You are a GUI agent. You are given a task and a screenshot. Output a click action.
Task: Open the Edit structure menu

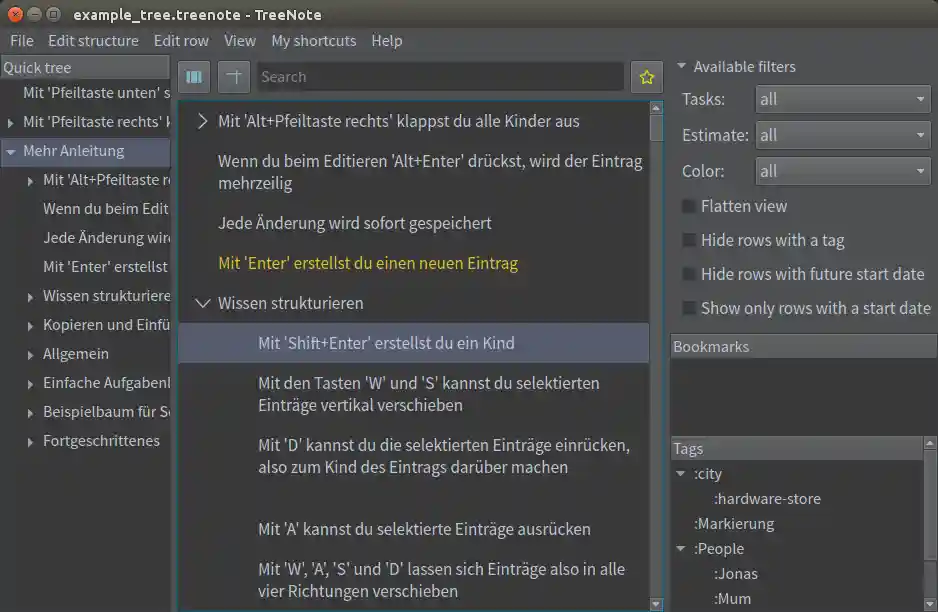click(93, 41)
